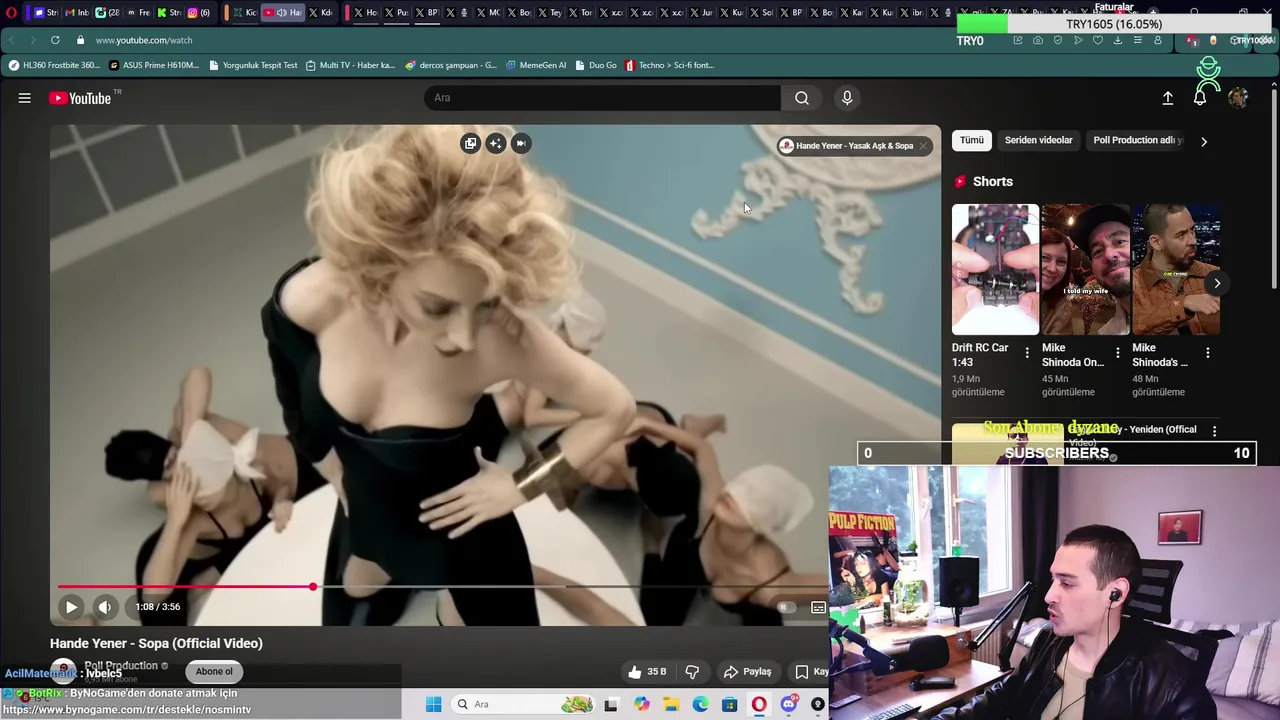Toggle subtitles captions button in player
The image size is (1280, 720).
(818, 607)
